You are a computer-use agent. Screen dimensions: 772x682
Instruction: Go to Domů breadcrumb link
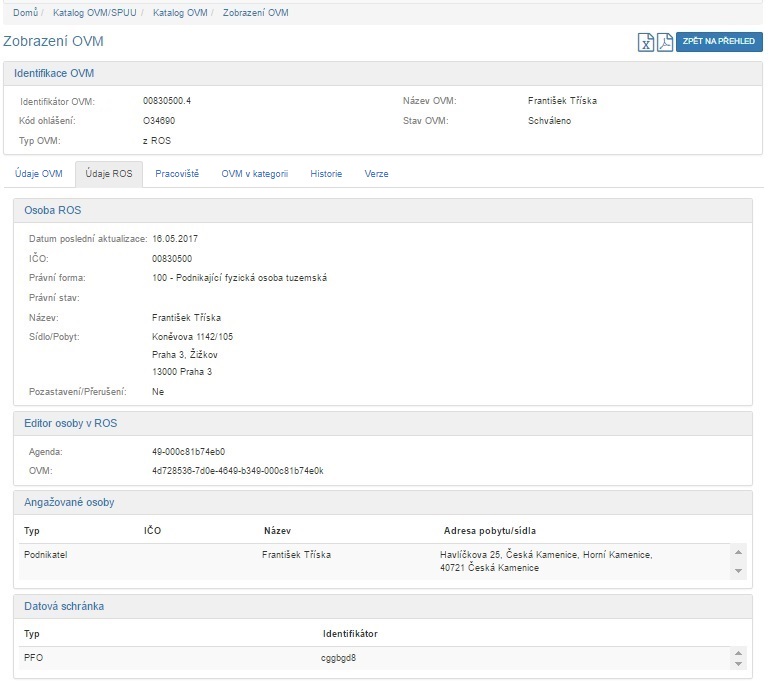pyautogui.click(x=25, y=13)
